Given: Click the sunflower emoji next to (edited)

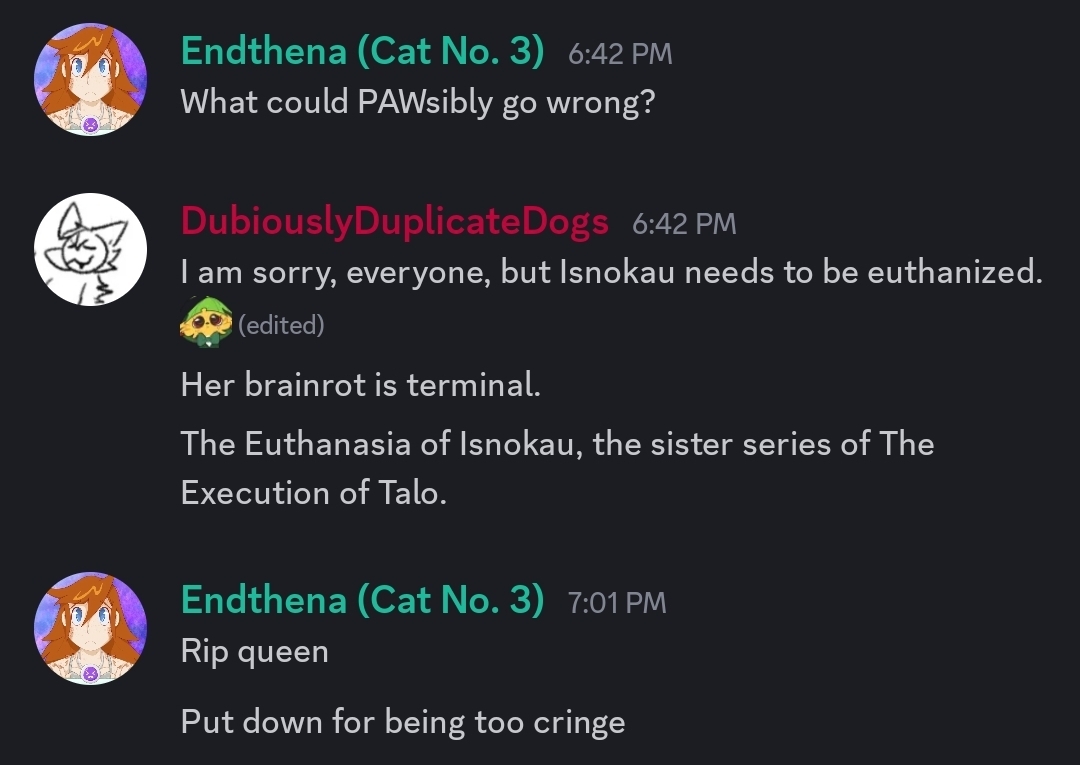Looking at the screenshot, I should (x=205, y=324).
